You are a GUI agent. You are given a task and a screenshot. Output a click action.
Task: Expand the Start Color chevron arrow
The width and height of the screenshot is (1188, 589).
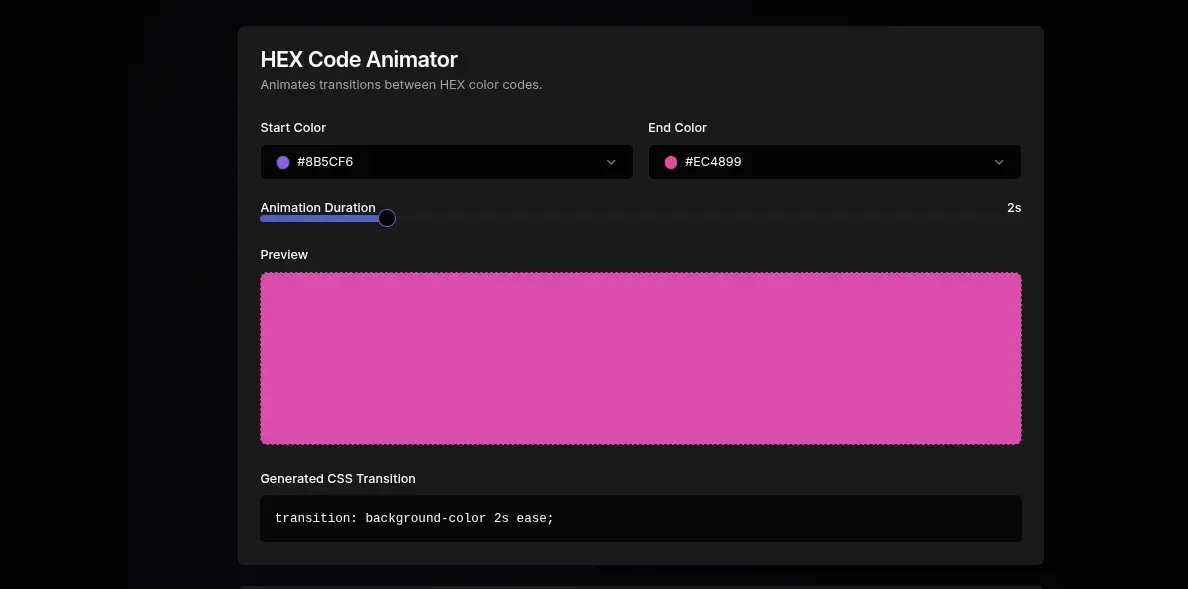(611, 161)
